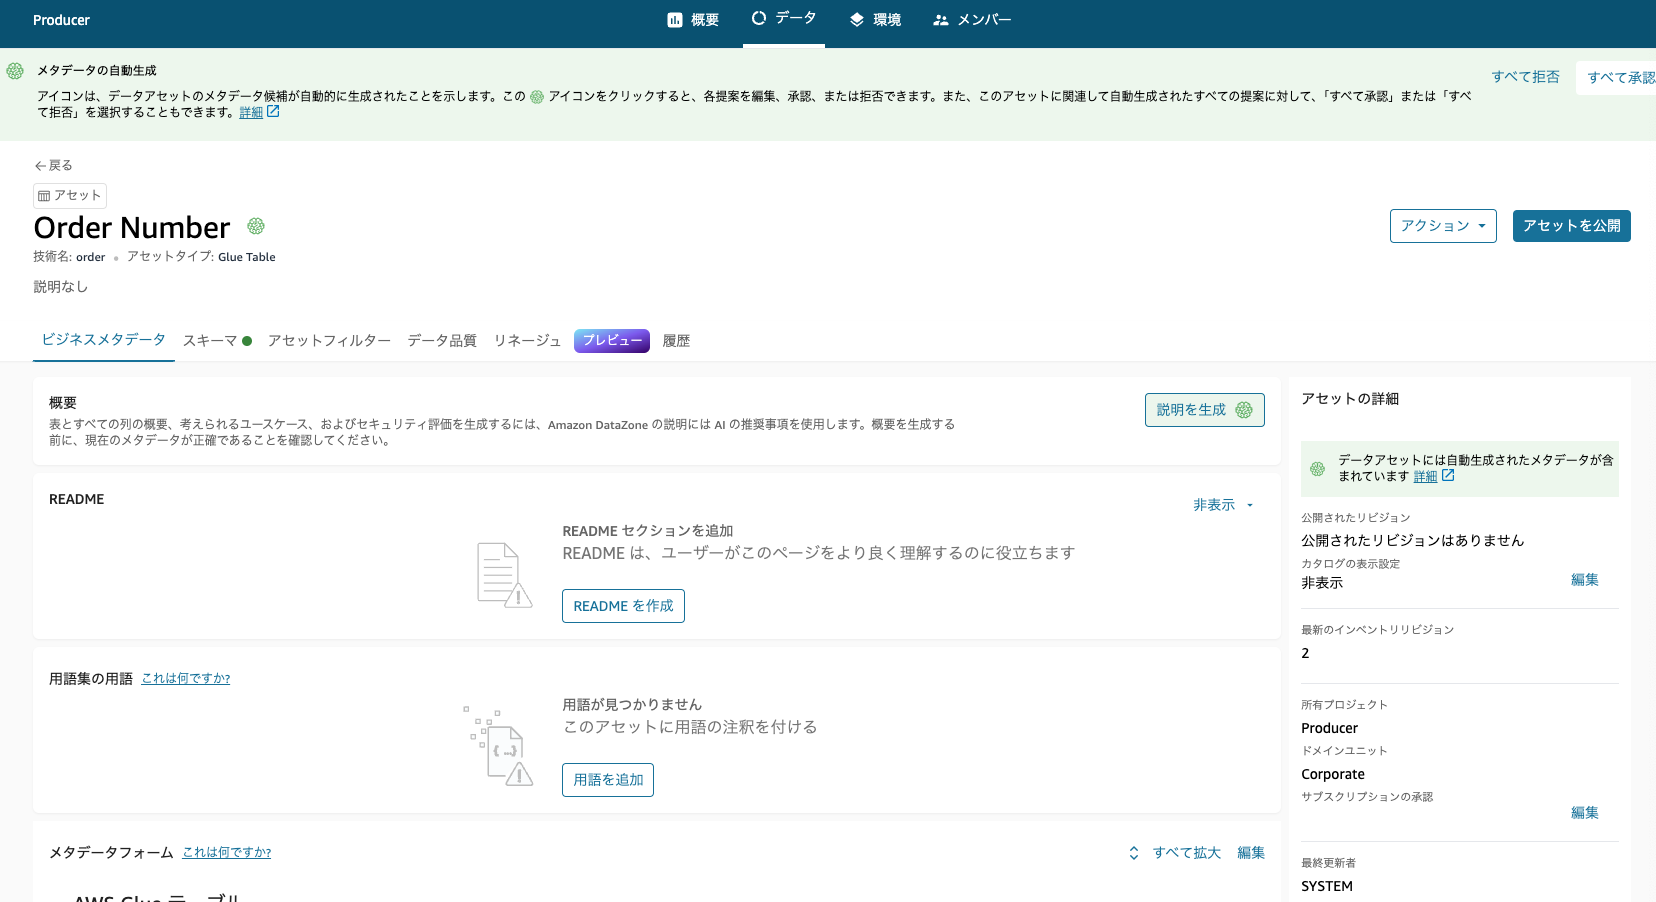Click the green AI icon in metadata banner
The width and height of the screenshot is (1656, 902).
[15, 70]
